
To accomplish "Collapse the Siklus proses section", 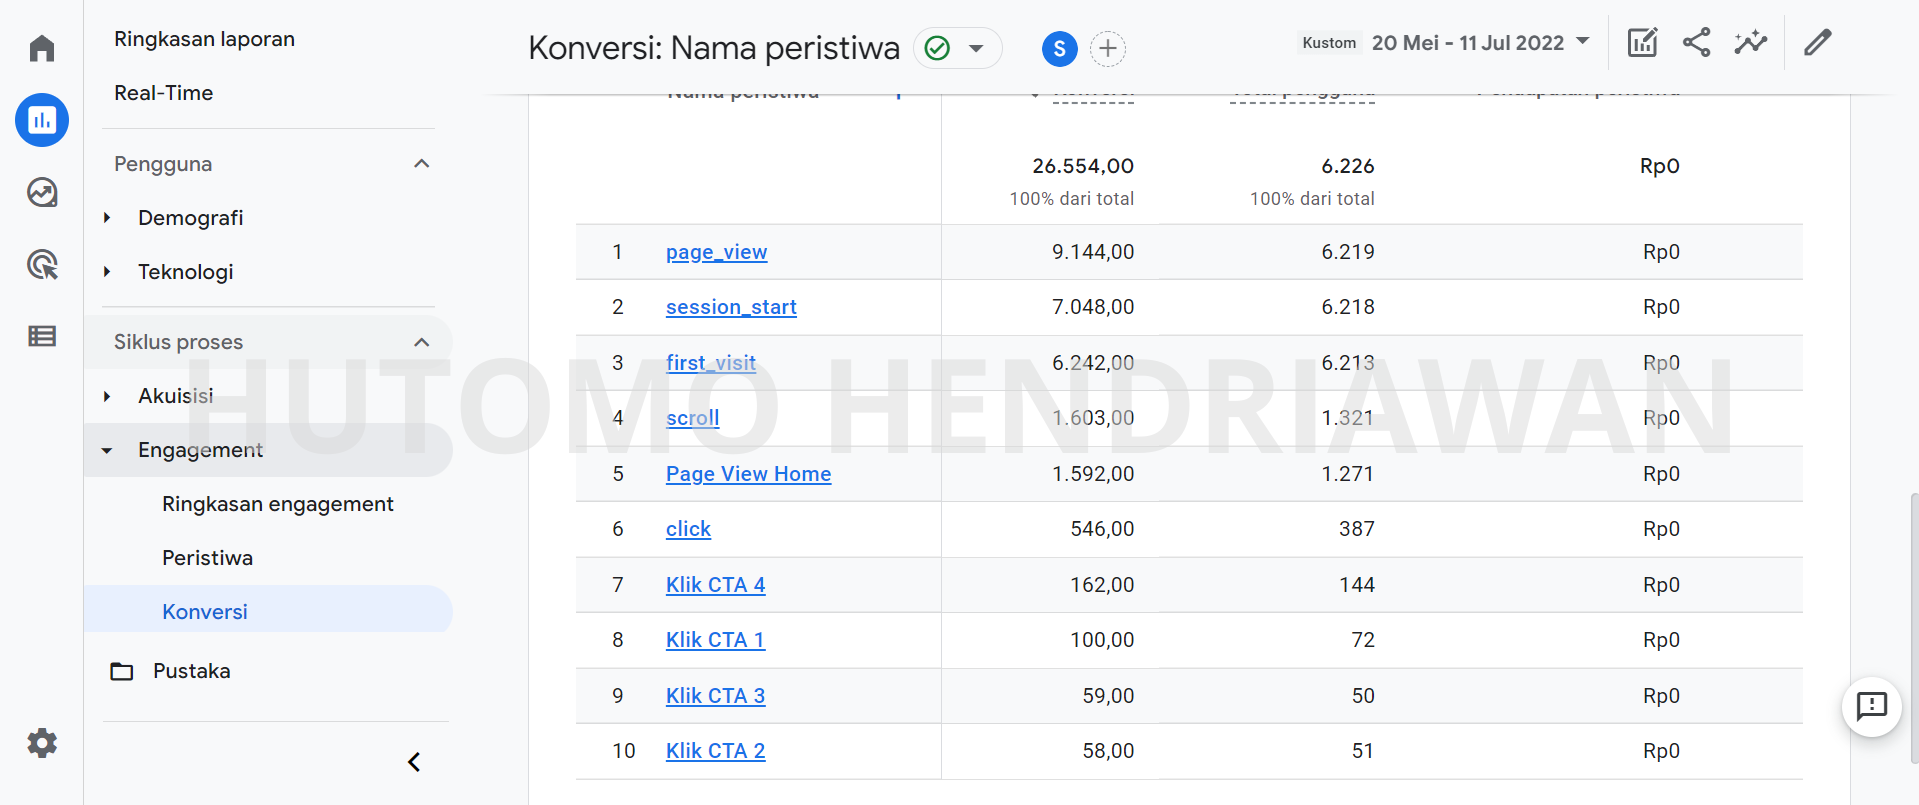I will click(x=422, y=342).
